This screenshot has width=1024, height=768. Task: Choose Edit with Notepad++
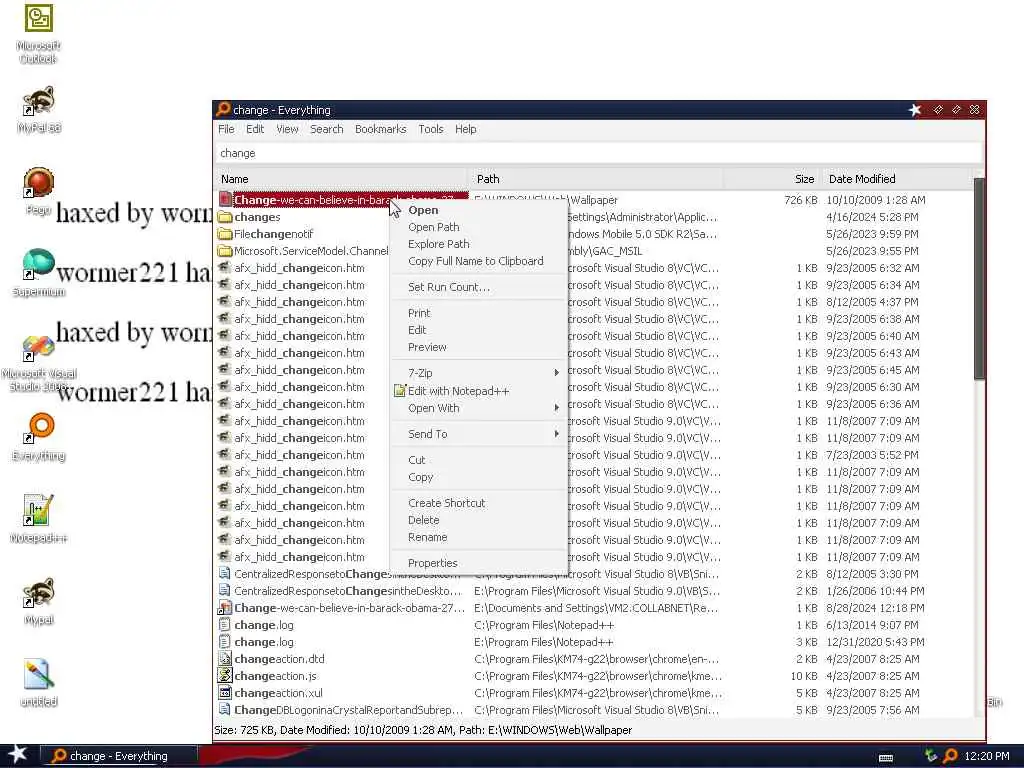point(478,391)
